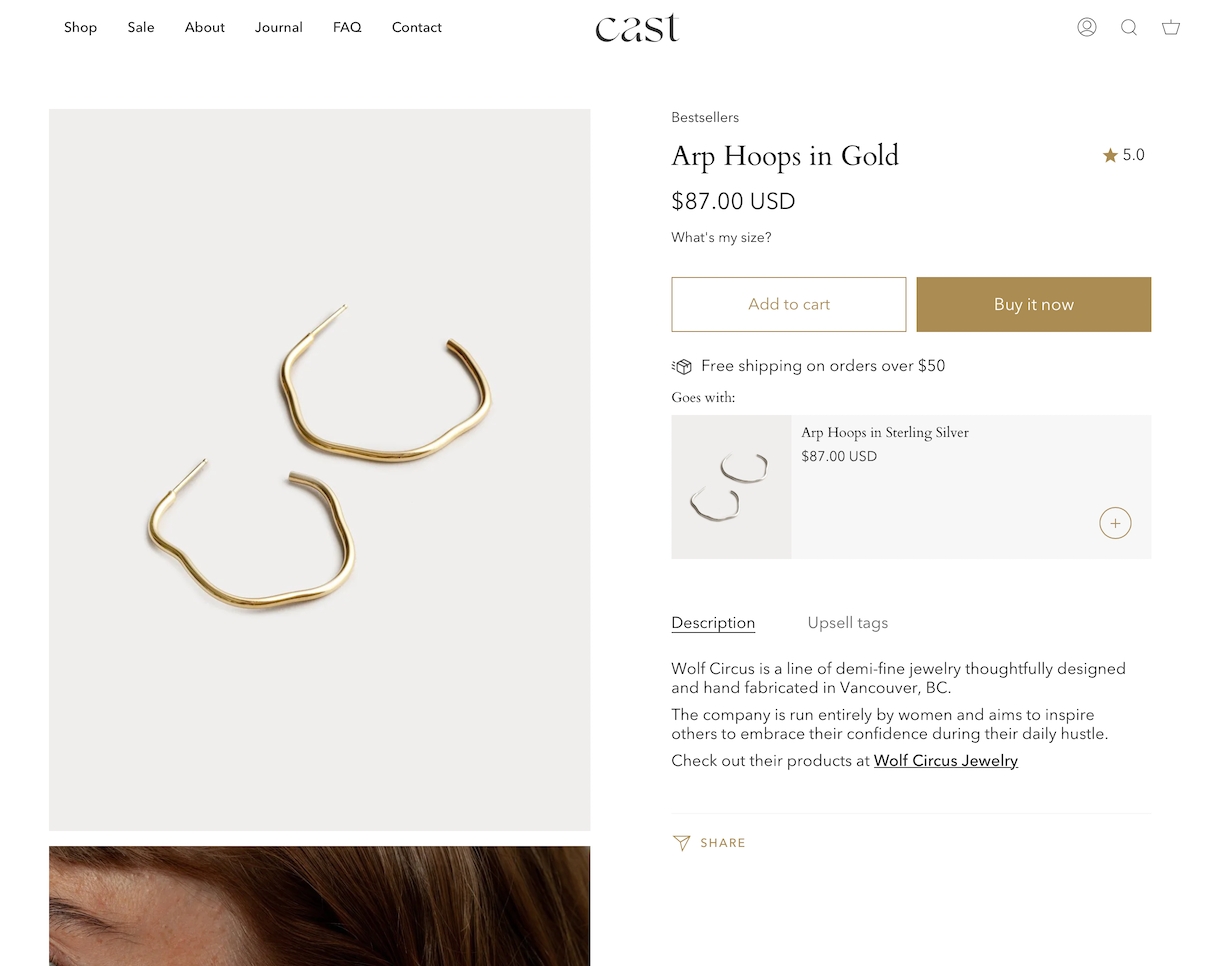Click the Arp Hoops Sterling Silver thumbnail
This screenshot has width=1232, height=966.
tap(731, 487)
